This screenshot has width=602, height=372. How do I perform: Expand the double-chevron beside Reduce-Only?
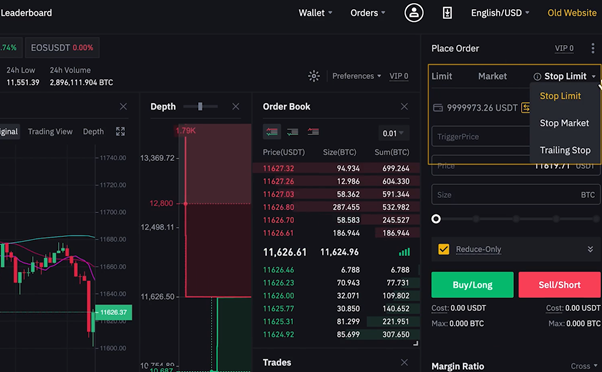tap(590, 250)
